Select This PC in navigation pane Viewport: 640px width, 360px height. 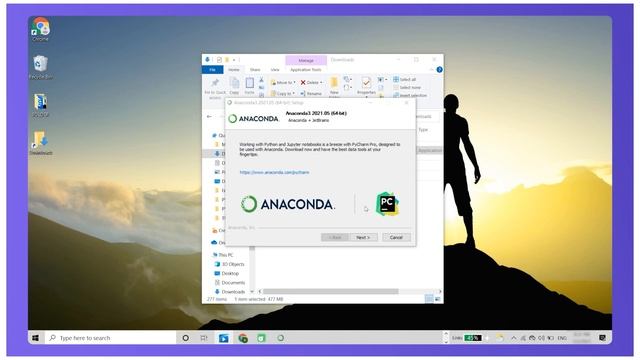pos(223,255)
